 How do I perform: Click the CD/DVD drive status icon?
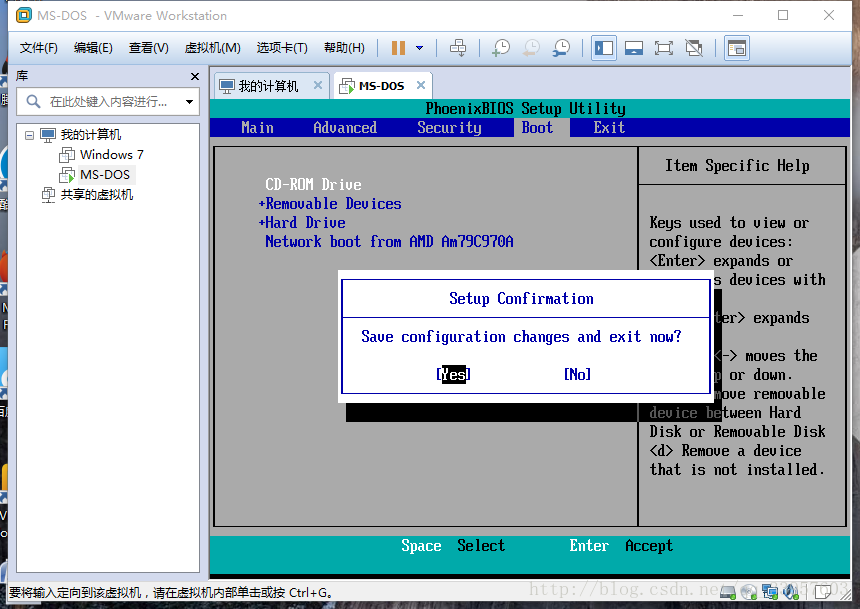(749, 592)
